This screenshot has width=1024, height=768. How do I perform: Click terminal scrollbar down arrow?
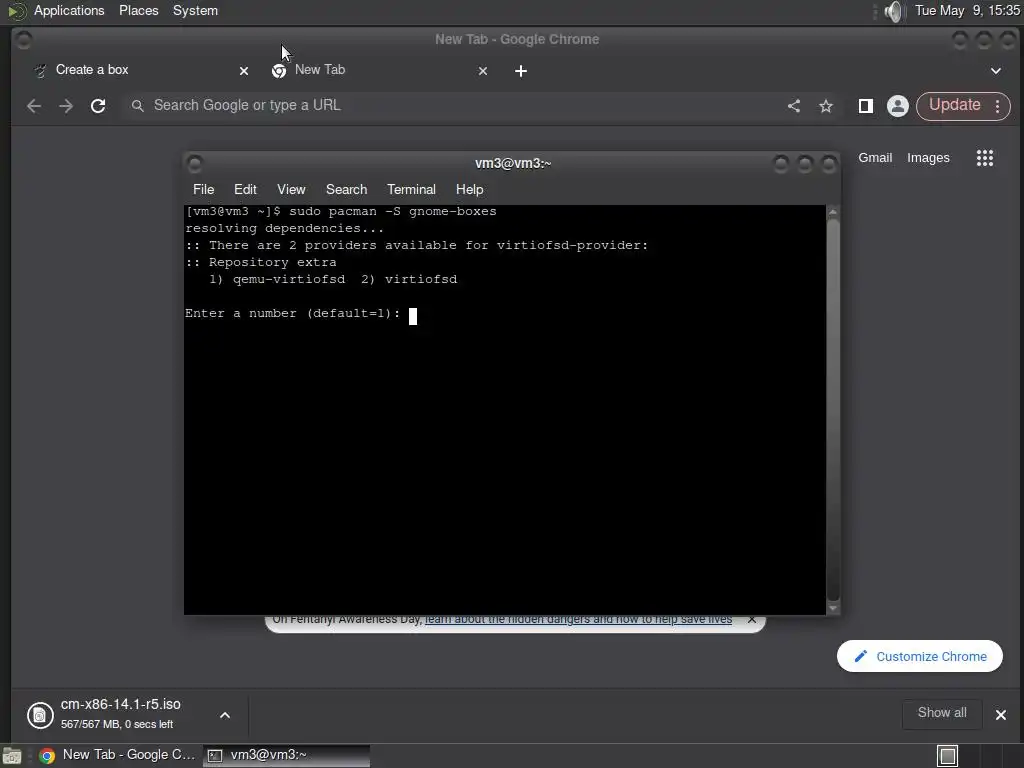click(833, 608)
